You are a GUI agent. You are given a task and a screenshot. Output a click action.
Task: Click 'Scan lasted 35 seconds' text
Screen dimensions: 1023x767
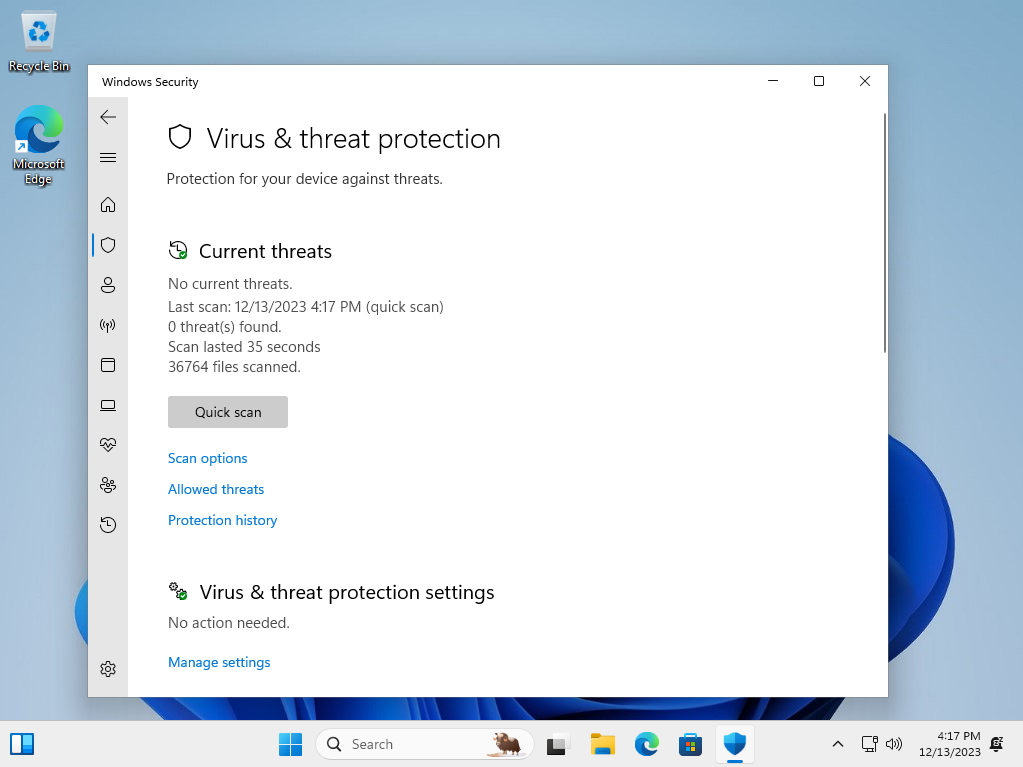point(244,347)
